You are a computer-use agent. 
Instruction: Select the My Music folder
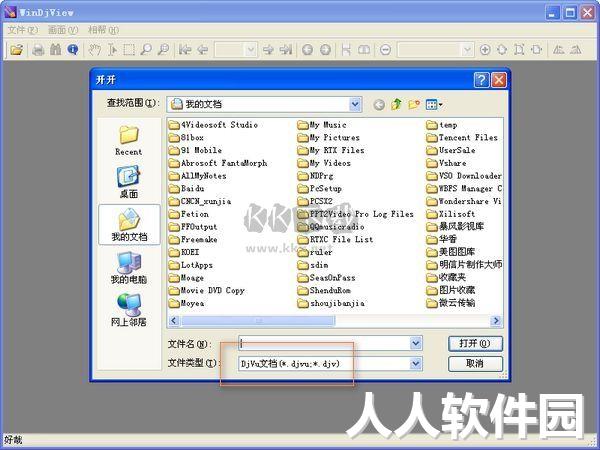(x=322, y=125)
